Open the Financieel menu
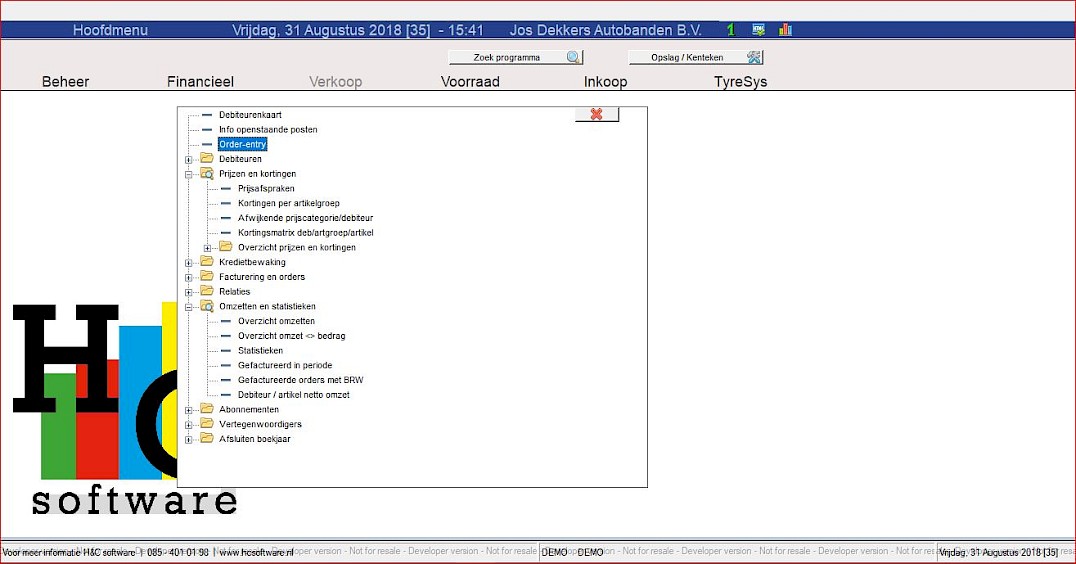This screenshot has width=1076, height=564. point(200,82)
